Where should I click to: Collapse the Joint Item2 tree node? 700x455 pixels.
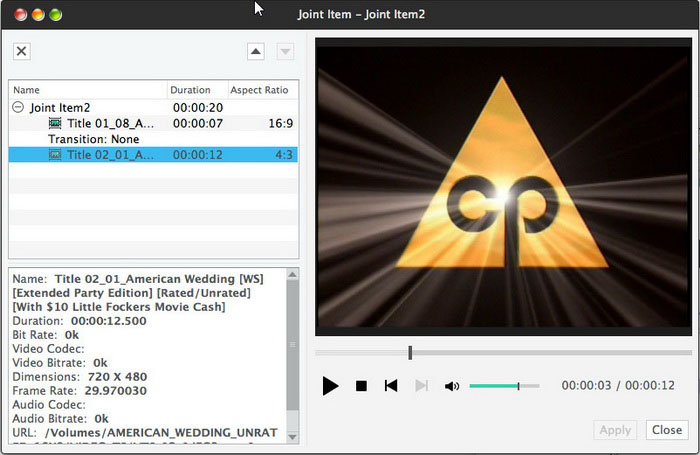point(18,107)
